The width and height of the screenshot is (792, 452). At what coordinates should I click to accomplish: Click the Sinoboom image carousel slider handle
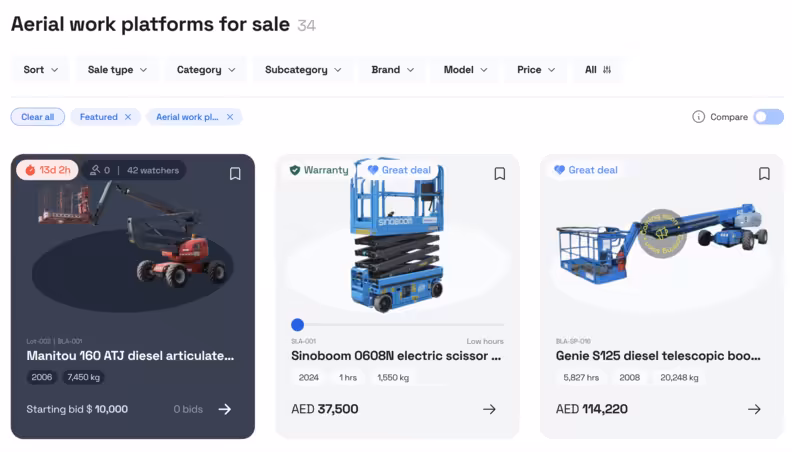click(x=297, y=324)
